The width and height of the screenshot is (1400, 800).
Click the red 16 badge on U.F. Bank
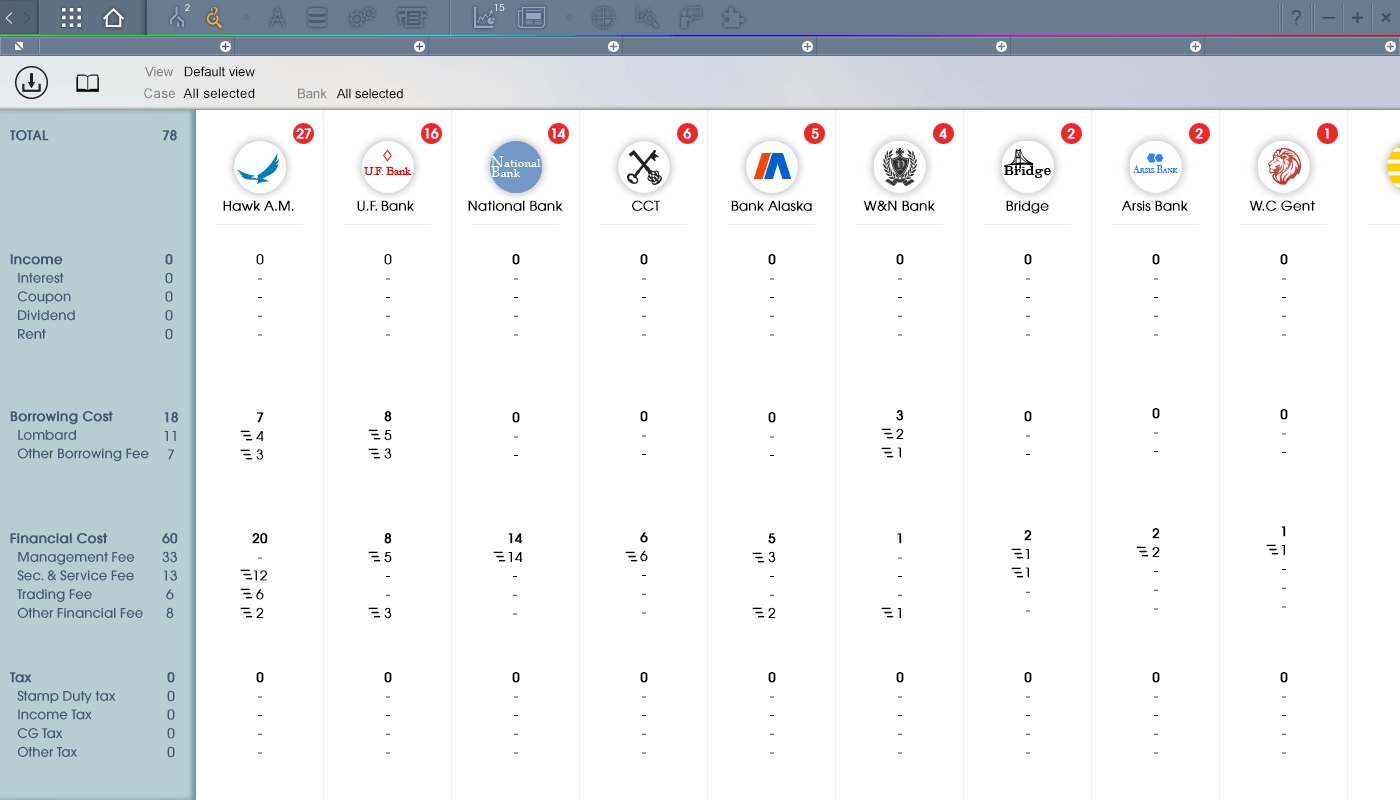pos(431,133)
